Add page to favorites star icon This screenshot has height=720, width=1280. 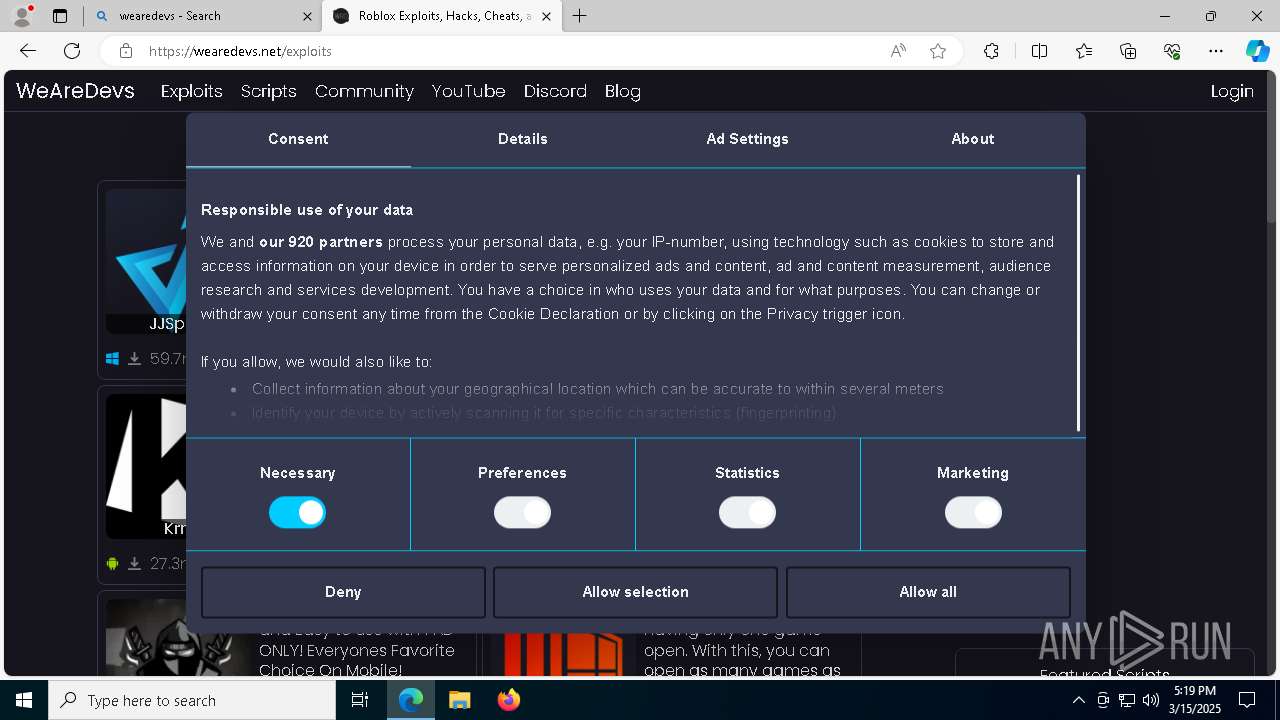tap(938, 51)
